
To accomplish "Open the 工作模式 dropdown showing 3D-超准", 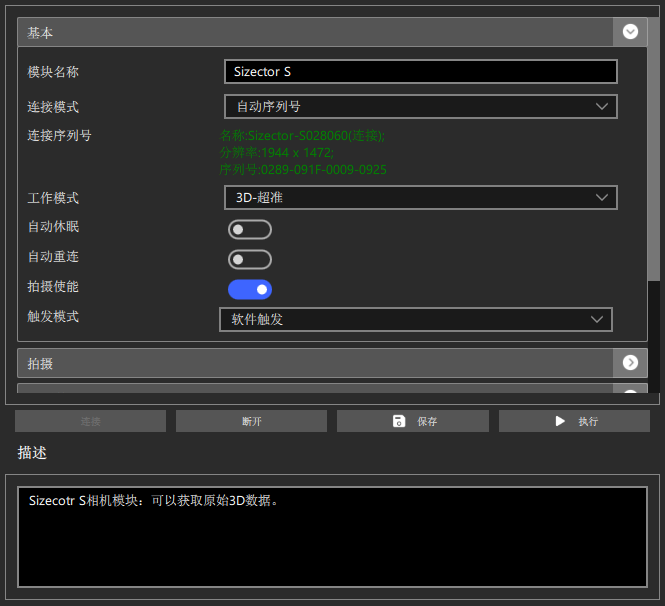I will [x=420, y=197].
